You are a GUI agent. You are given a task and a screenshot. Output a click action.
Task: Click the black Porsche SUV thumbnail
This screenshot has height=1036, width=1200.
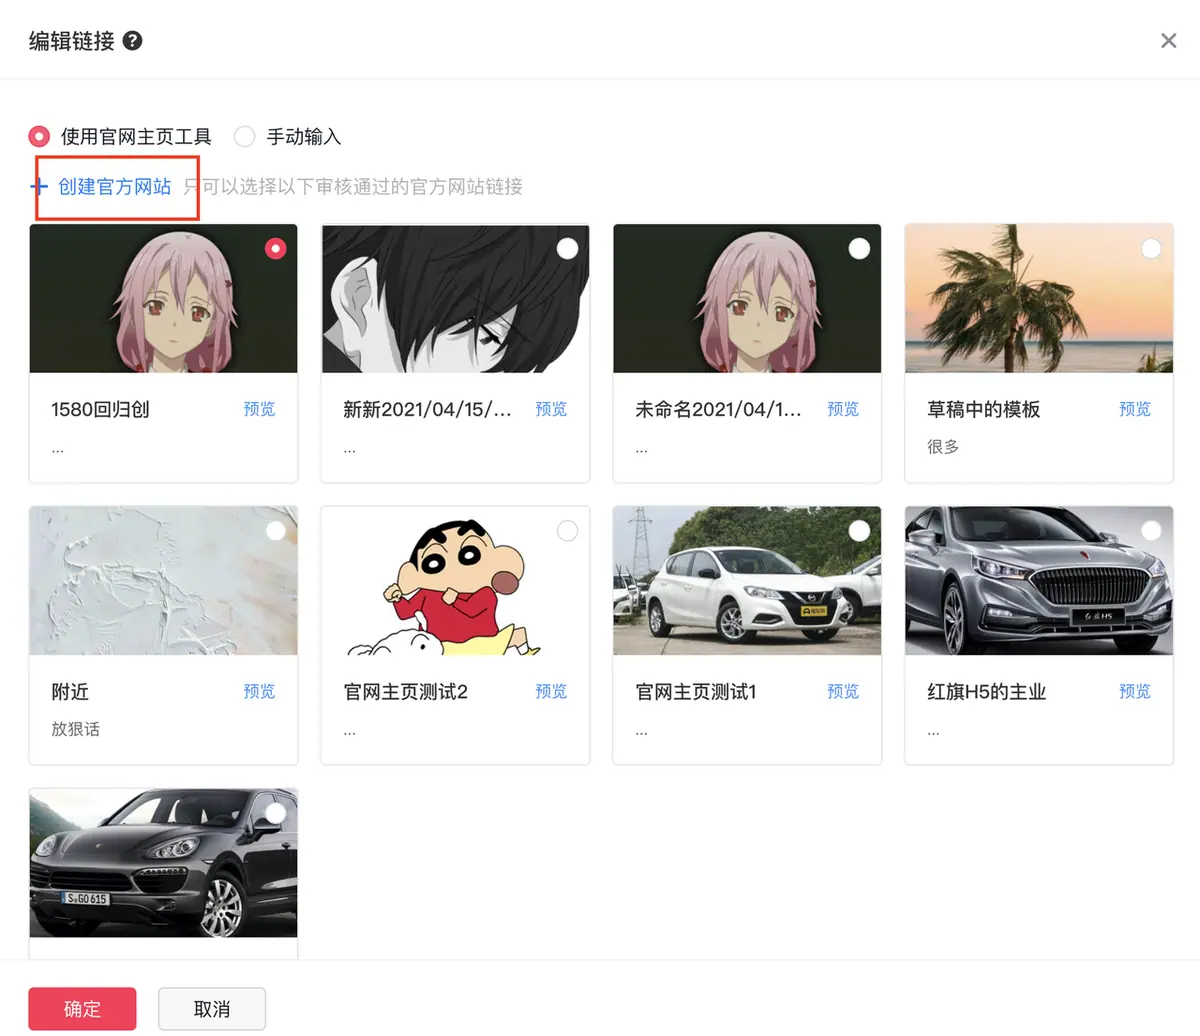pos(163,862)
